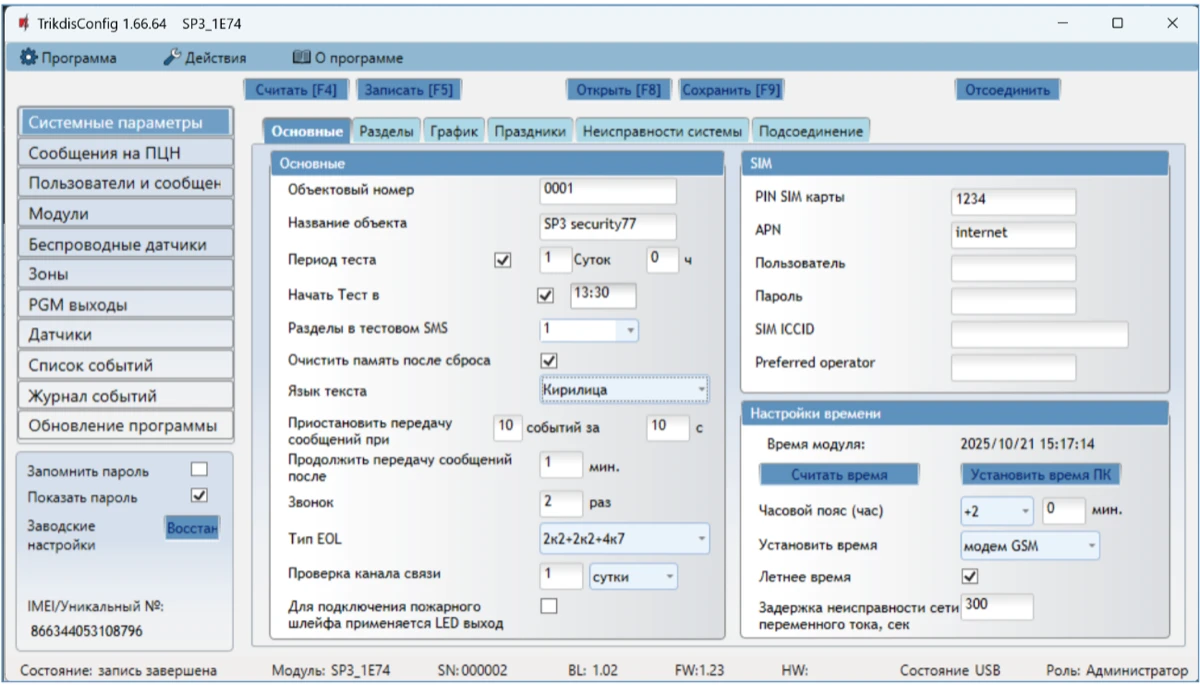Screen dimensions: 1200x685
Task: Expand the Разделы в тестовом SMS dropdown
Action: (x=589, y=330)
